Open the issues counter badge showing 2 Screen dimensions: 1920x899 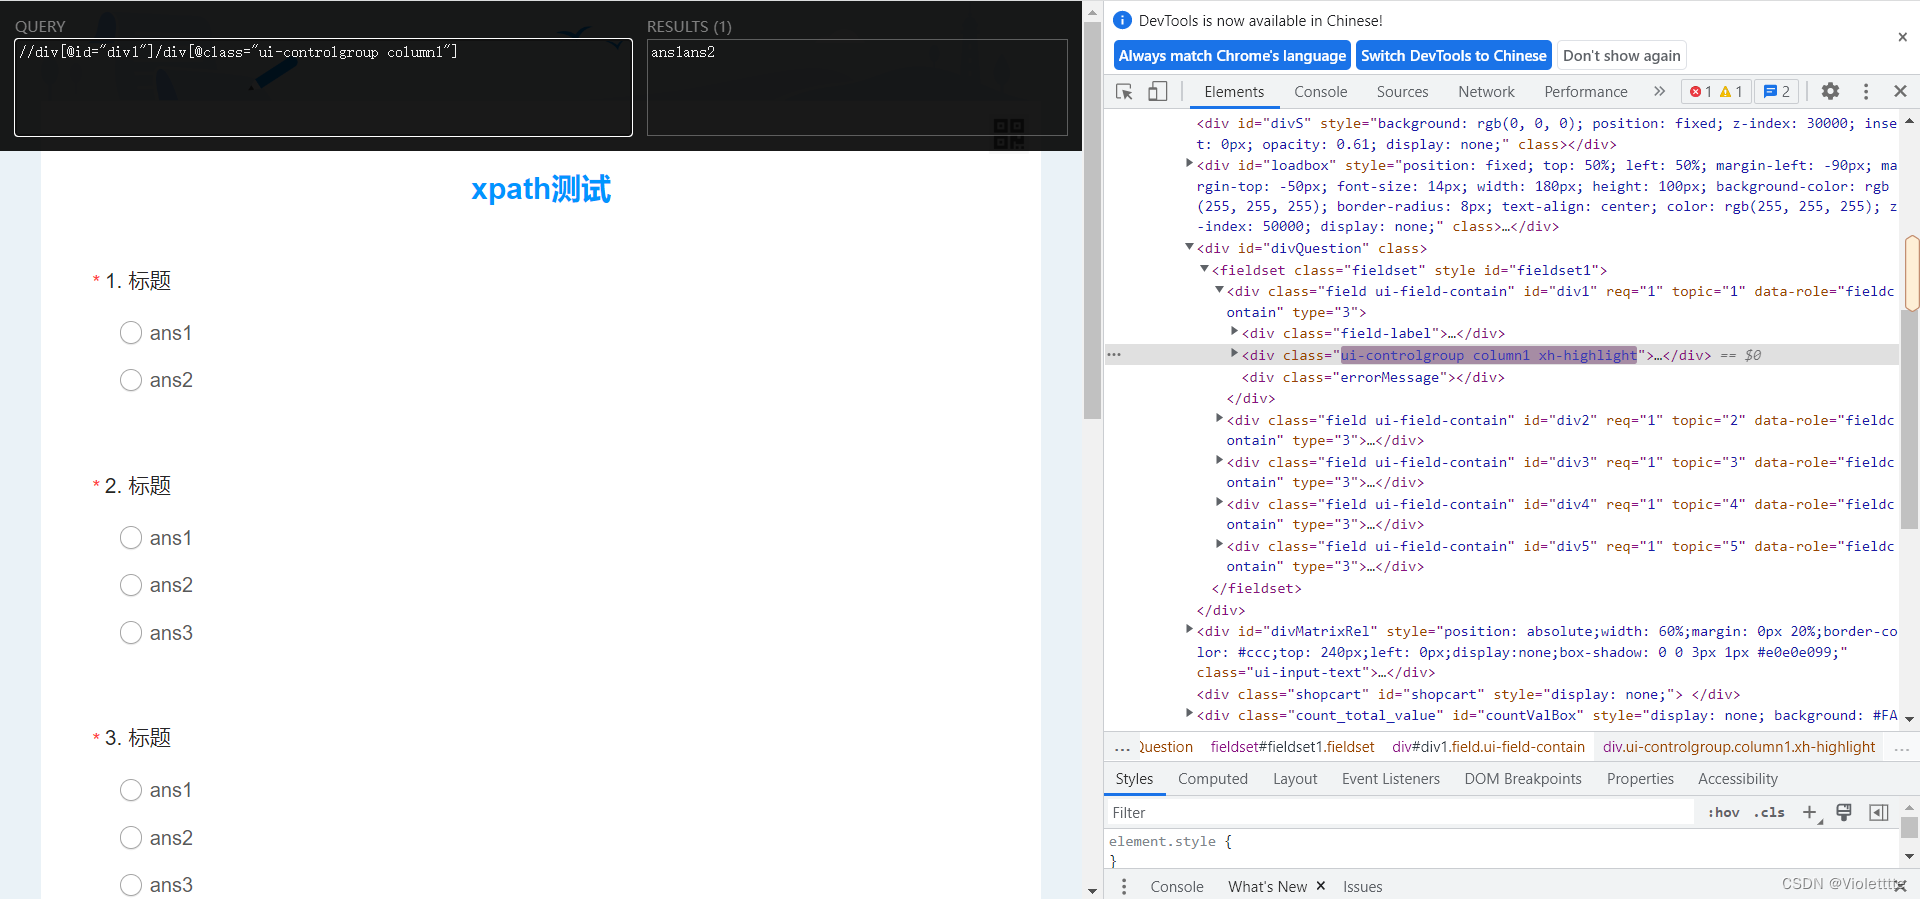click(x=1776, y=92)
